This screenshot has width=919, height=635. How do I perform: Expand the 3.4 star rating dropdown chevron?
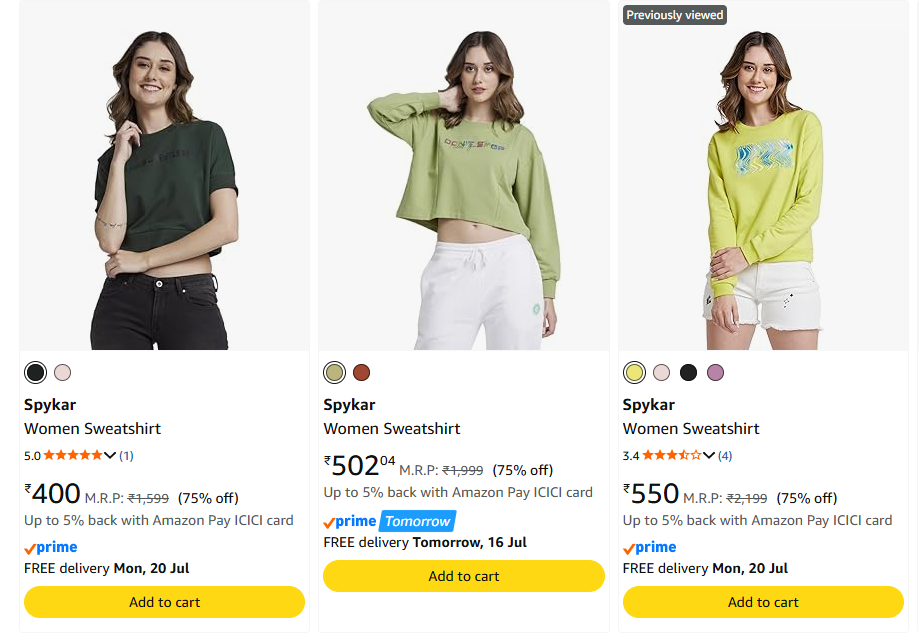tap(709, 456)
